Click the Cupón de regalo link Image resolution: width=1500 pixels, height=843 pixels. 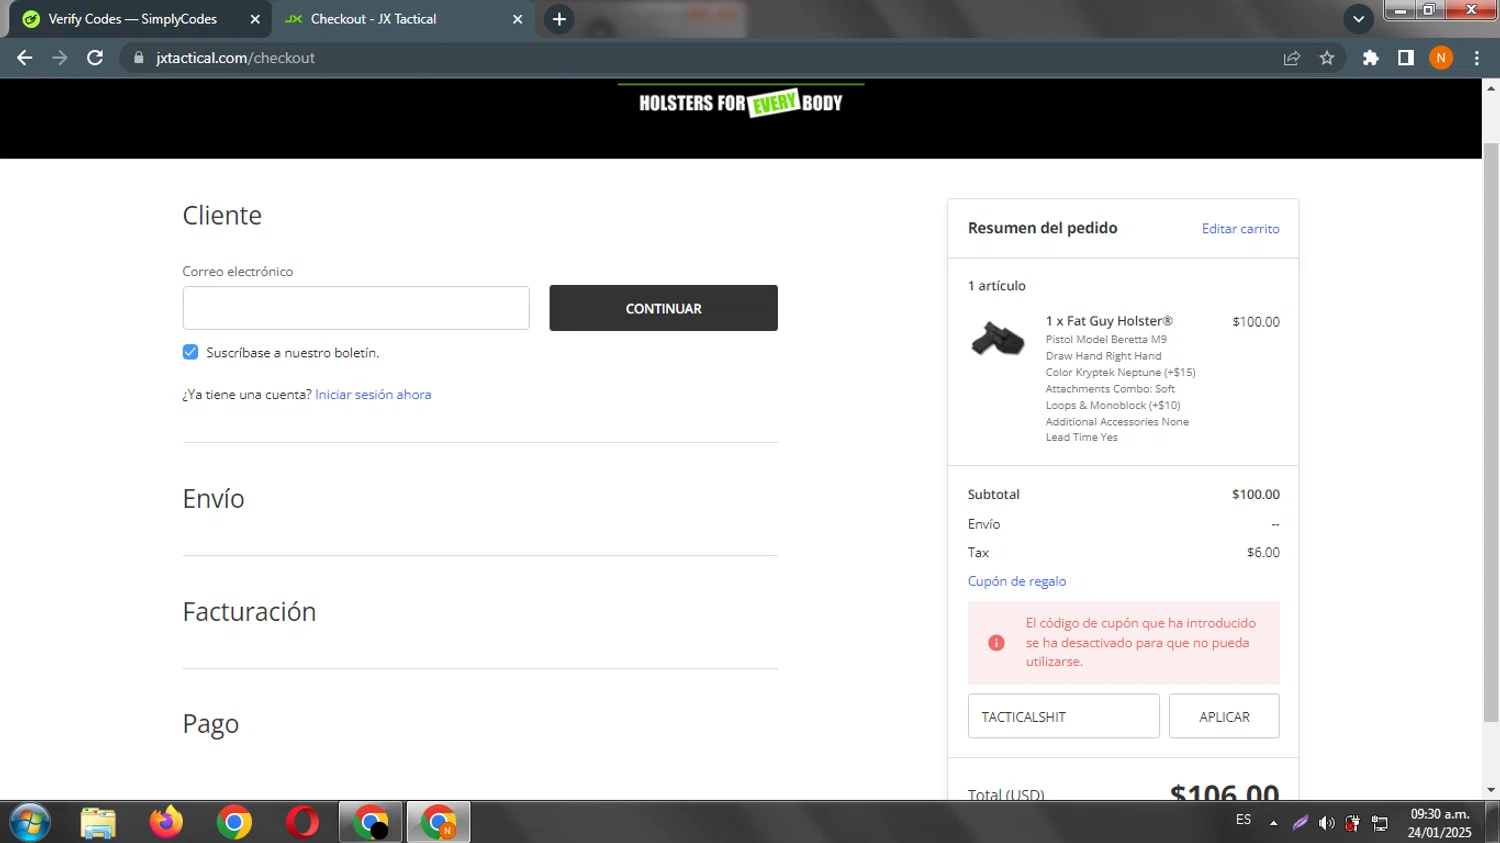click(x=1017, y=581)
